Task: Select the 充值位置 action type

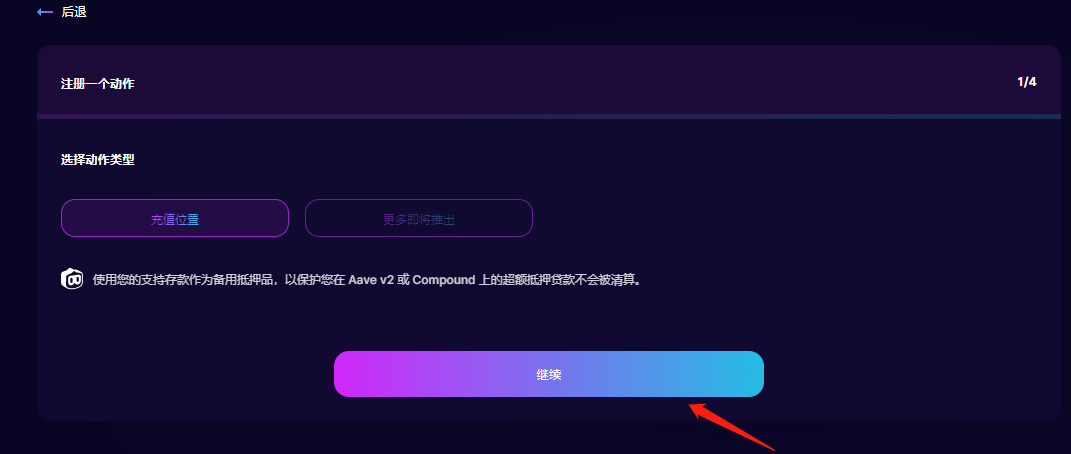Action: (175, 218)
